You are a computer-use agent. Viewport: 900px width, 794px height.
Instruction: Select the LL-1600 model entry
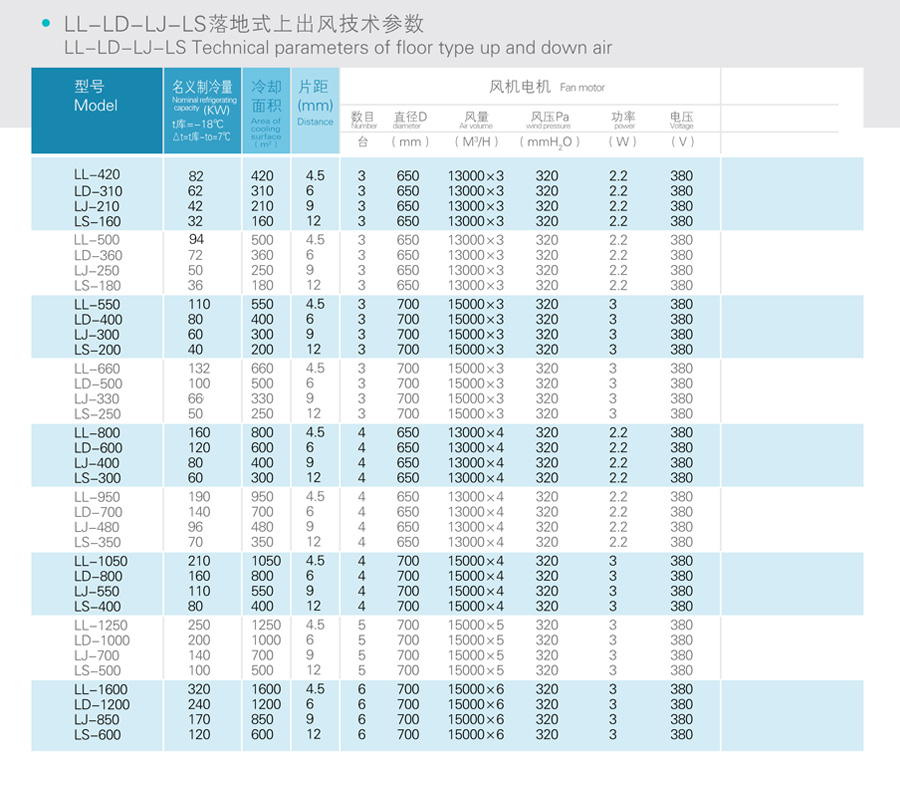pyautogui.click(x=100, y=689)
